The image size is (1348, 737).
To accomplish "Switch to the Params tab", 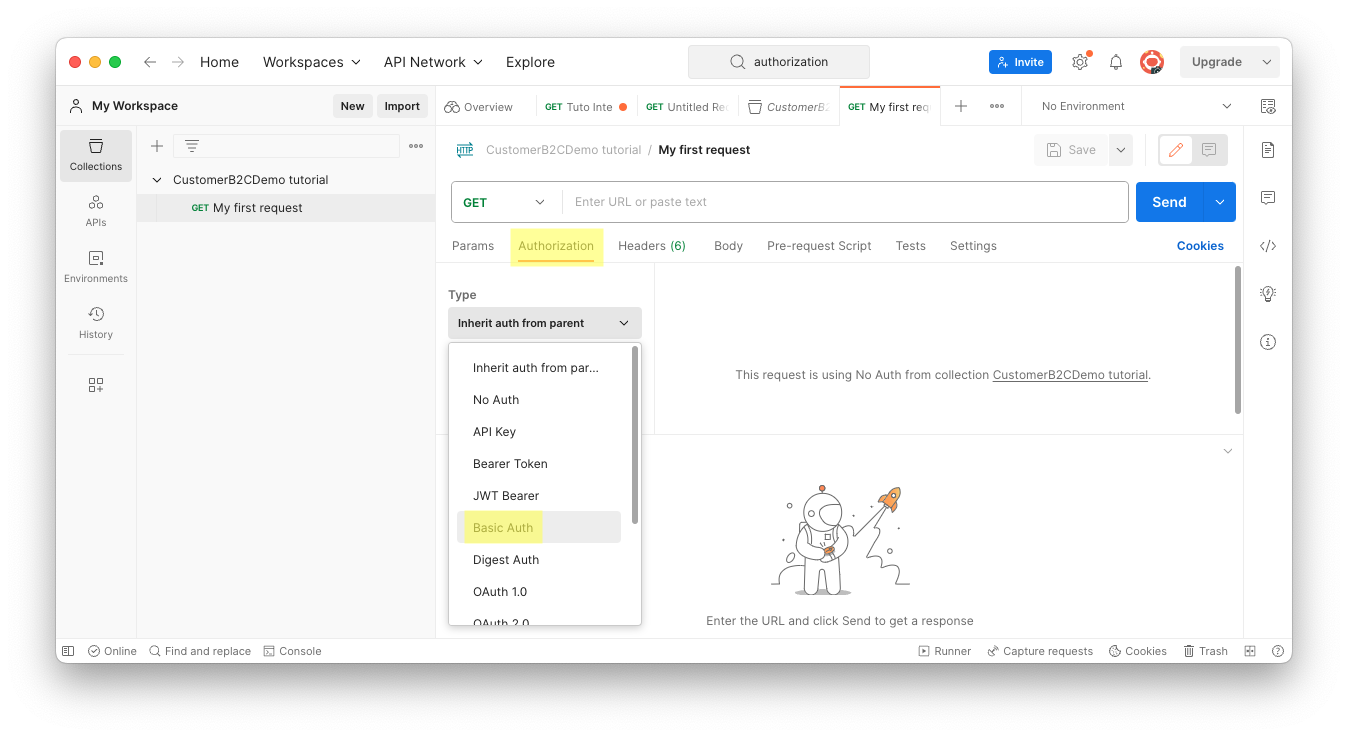I will click(473, 246).
